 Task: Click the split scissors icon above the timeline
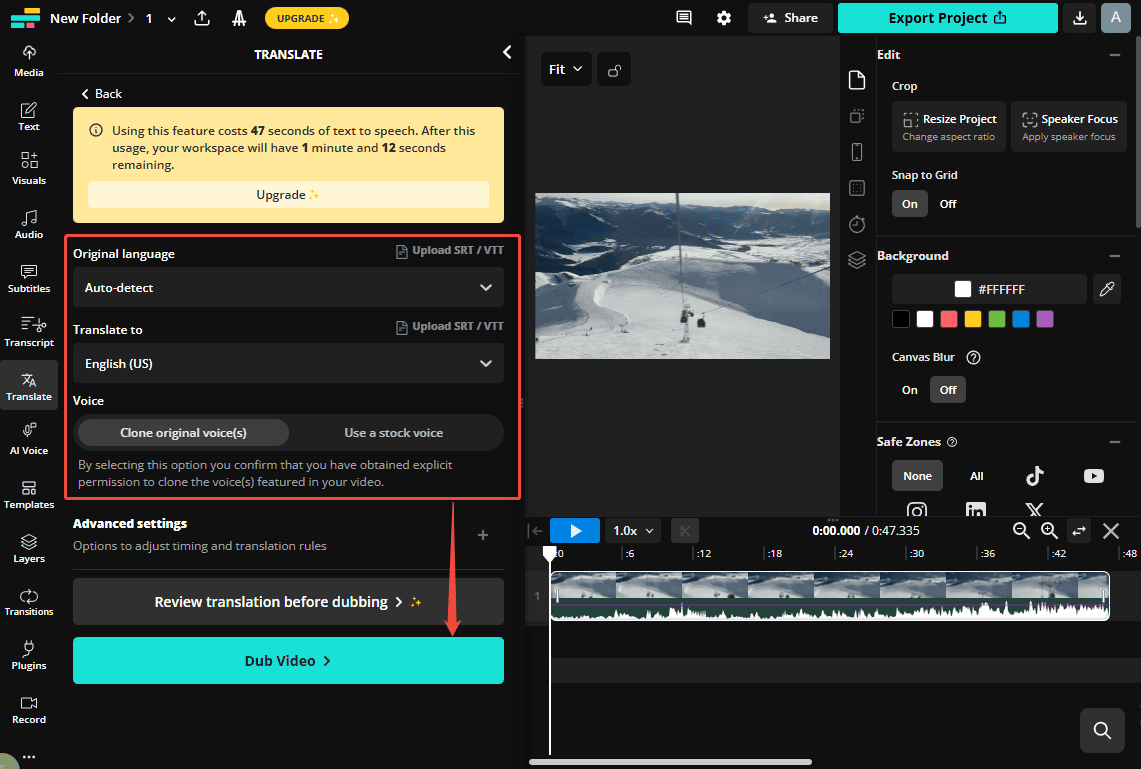point(684,530)
